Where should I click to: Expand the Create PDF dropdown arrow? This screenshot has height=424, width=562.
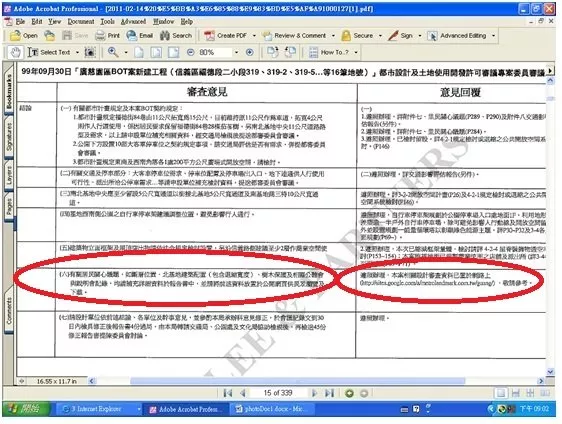[254, 35]
